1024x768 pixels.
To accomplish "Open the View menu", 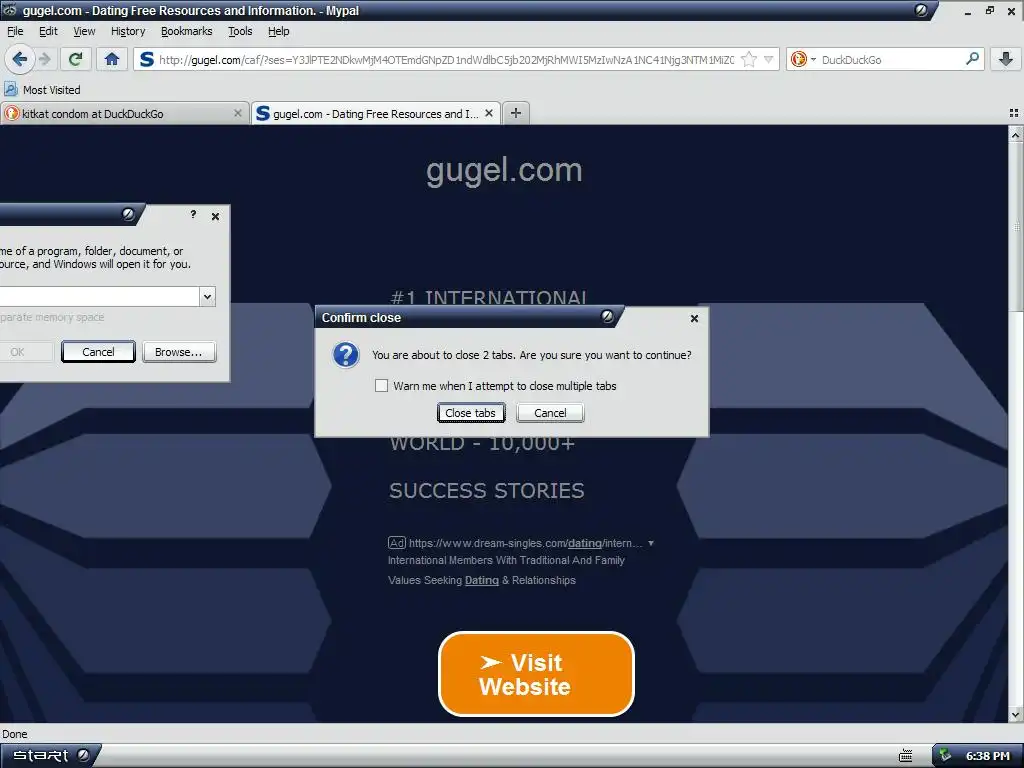I will click(84, 31).
